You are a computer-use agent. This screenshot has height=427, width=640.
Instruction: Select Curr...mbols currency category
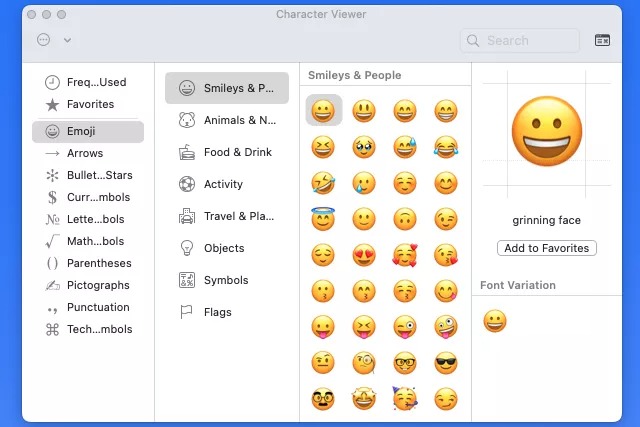88,197
